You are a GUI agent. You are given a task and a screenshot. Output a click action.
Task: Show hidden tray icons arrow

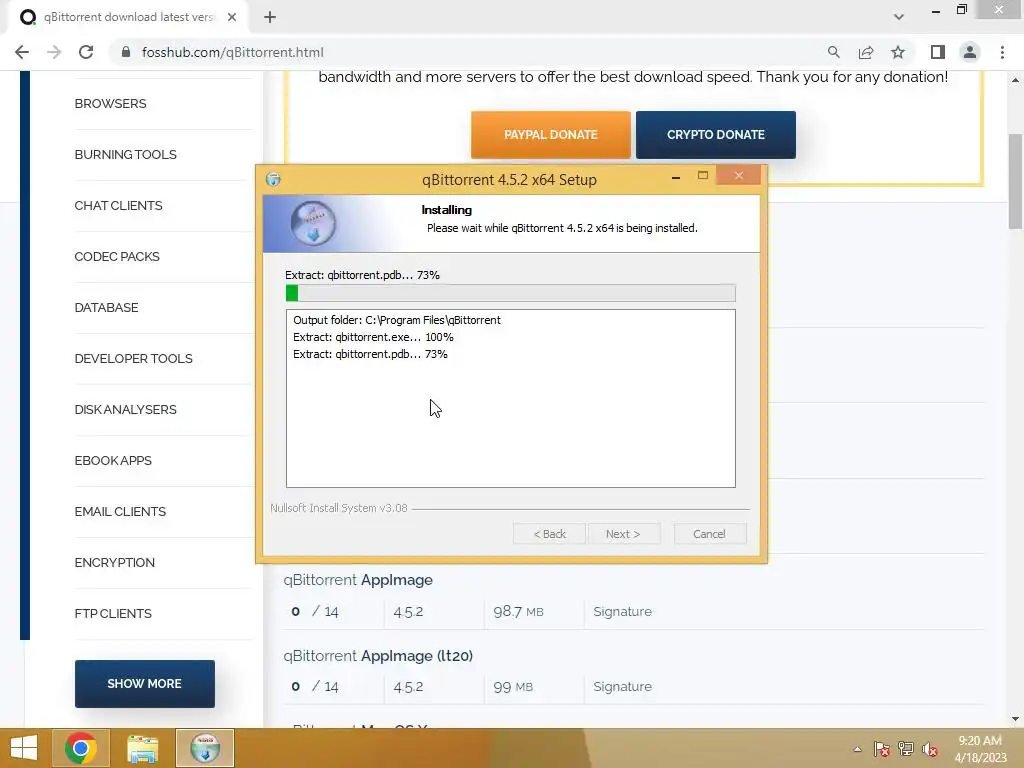coord(857,749)
